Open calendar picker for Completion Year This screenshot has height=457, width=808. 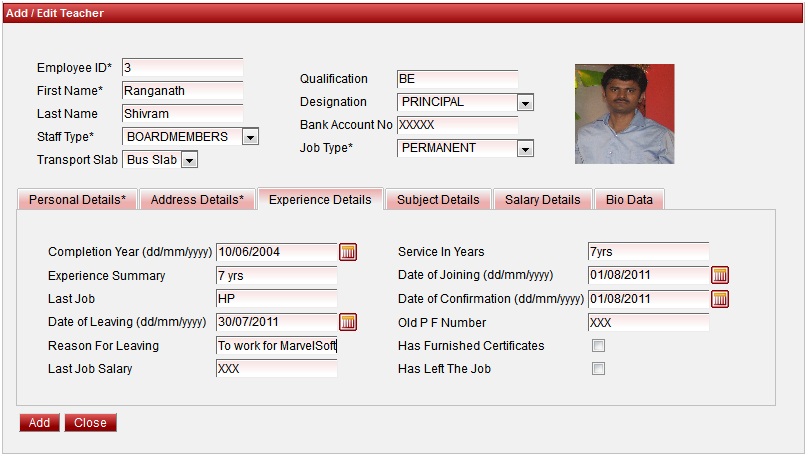click(348, 252)
